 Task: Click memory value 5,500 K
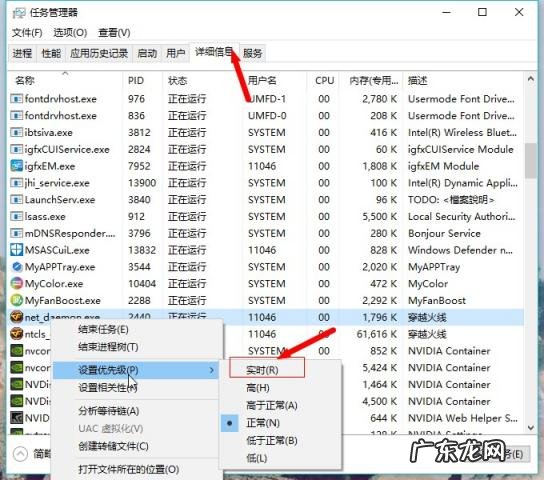(380, 216)
